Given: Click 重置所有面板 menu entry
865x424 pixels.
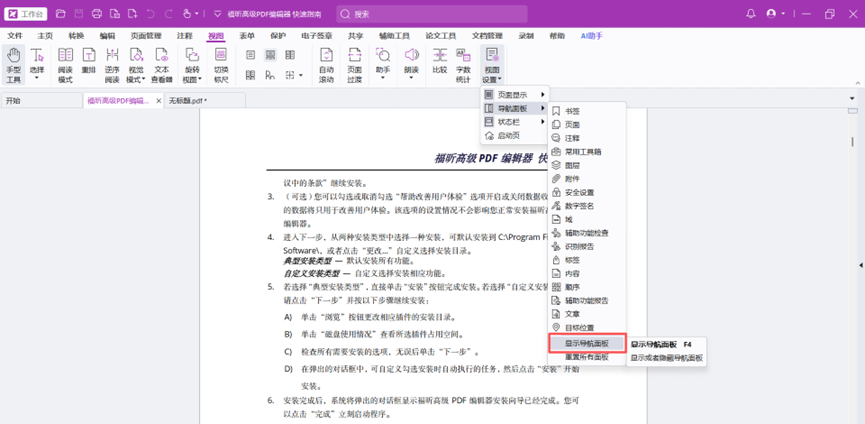Looking at the screenshot, I should pyautogui.click(x=587, y=357).
